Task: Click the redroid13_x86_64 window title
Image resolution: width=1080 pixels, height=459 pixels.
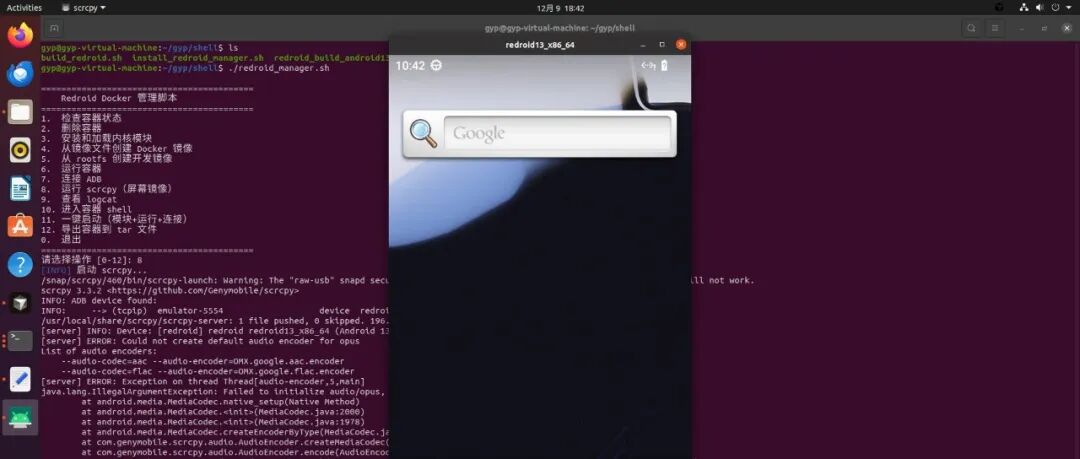Action: pos(540,45)
